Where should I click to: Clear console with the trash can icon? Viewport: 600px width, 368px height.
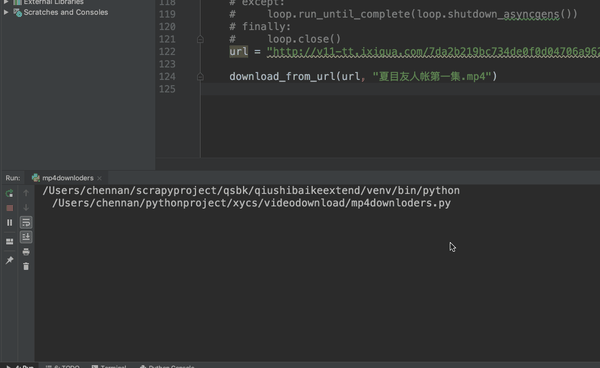click(x=26, y=266)
